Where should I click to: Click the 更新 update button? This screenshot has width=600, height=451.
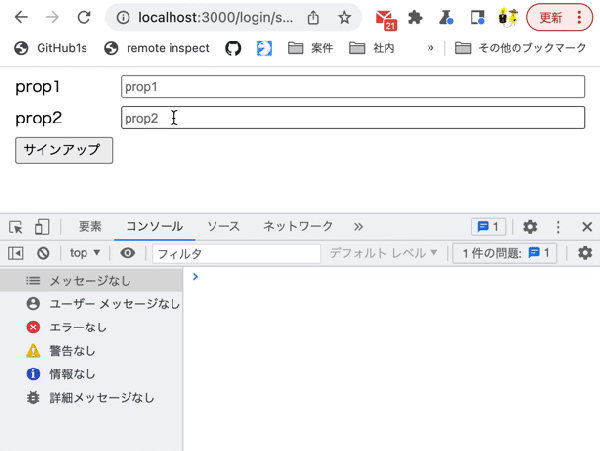559,18
